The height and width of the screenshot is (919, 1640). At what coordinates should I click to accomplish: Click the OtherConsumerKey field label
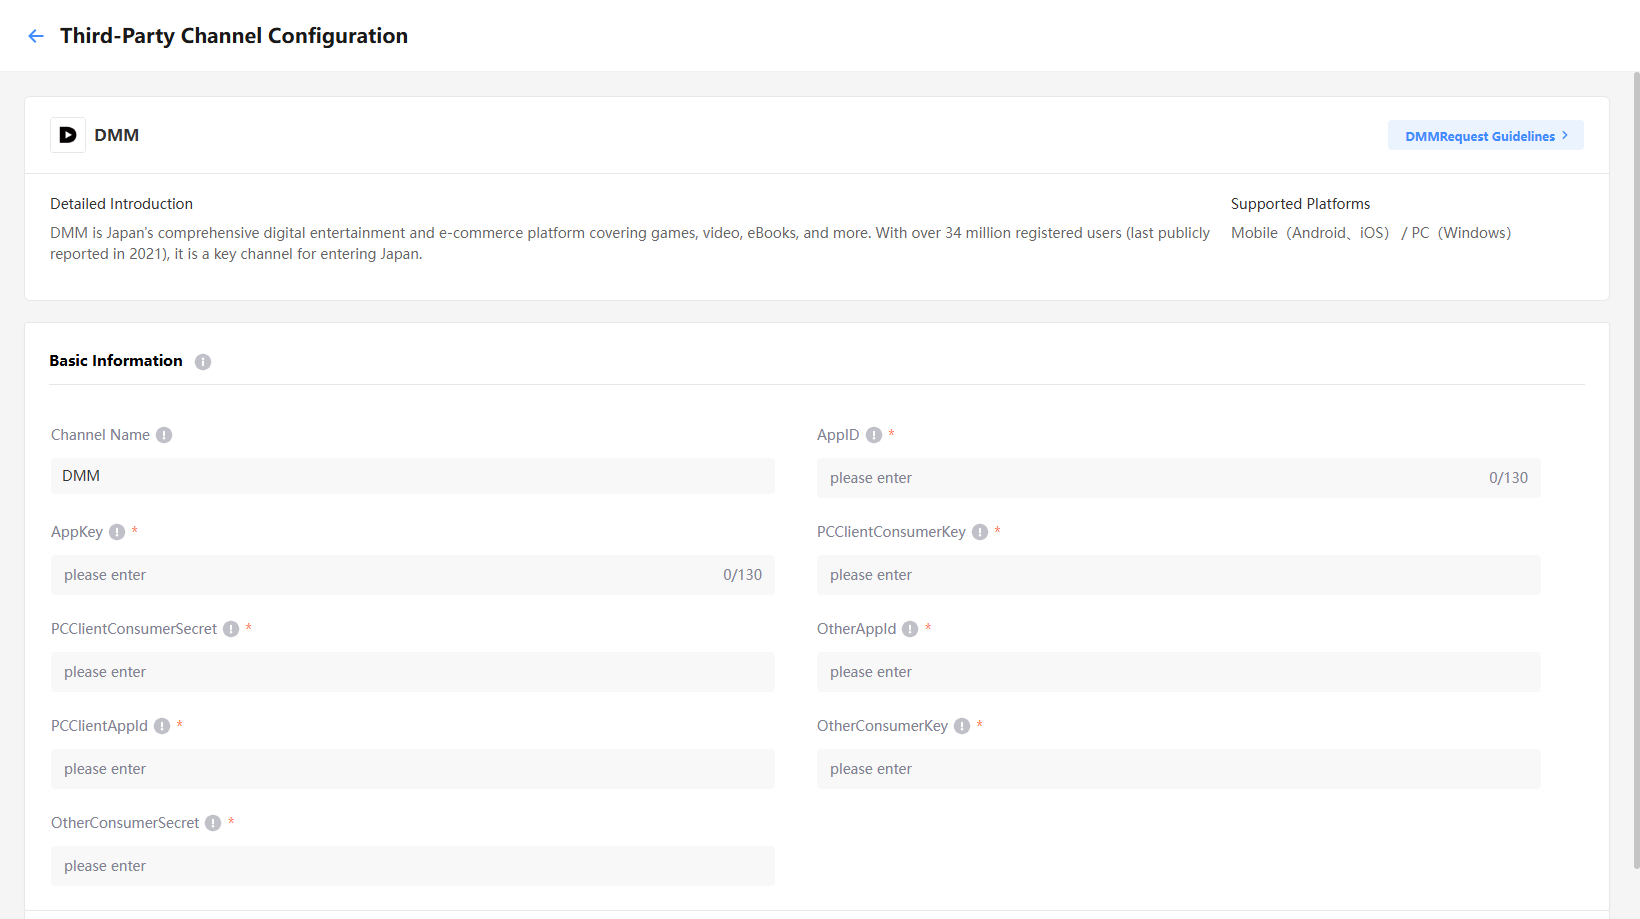[882, 726]
